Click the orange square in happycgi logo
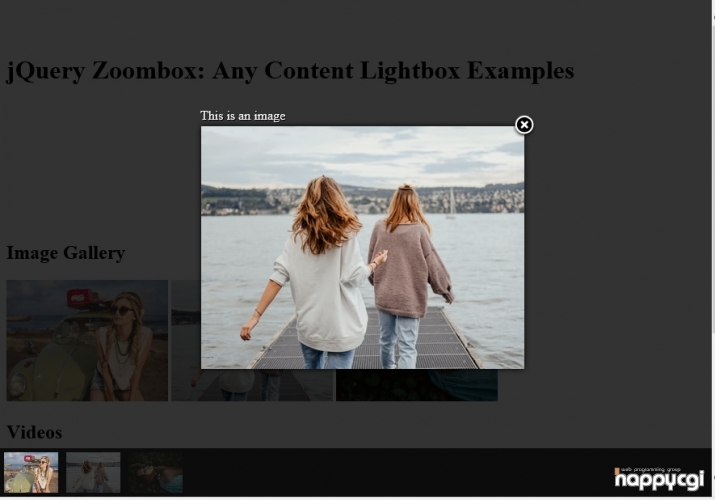The image size is (715, 500). coord(617,470)
